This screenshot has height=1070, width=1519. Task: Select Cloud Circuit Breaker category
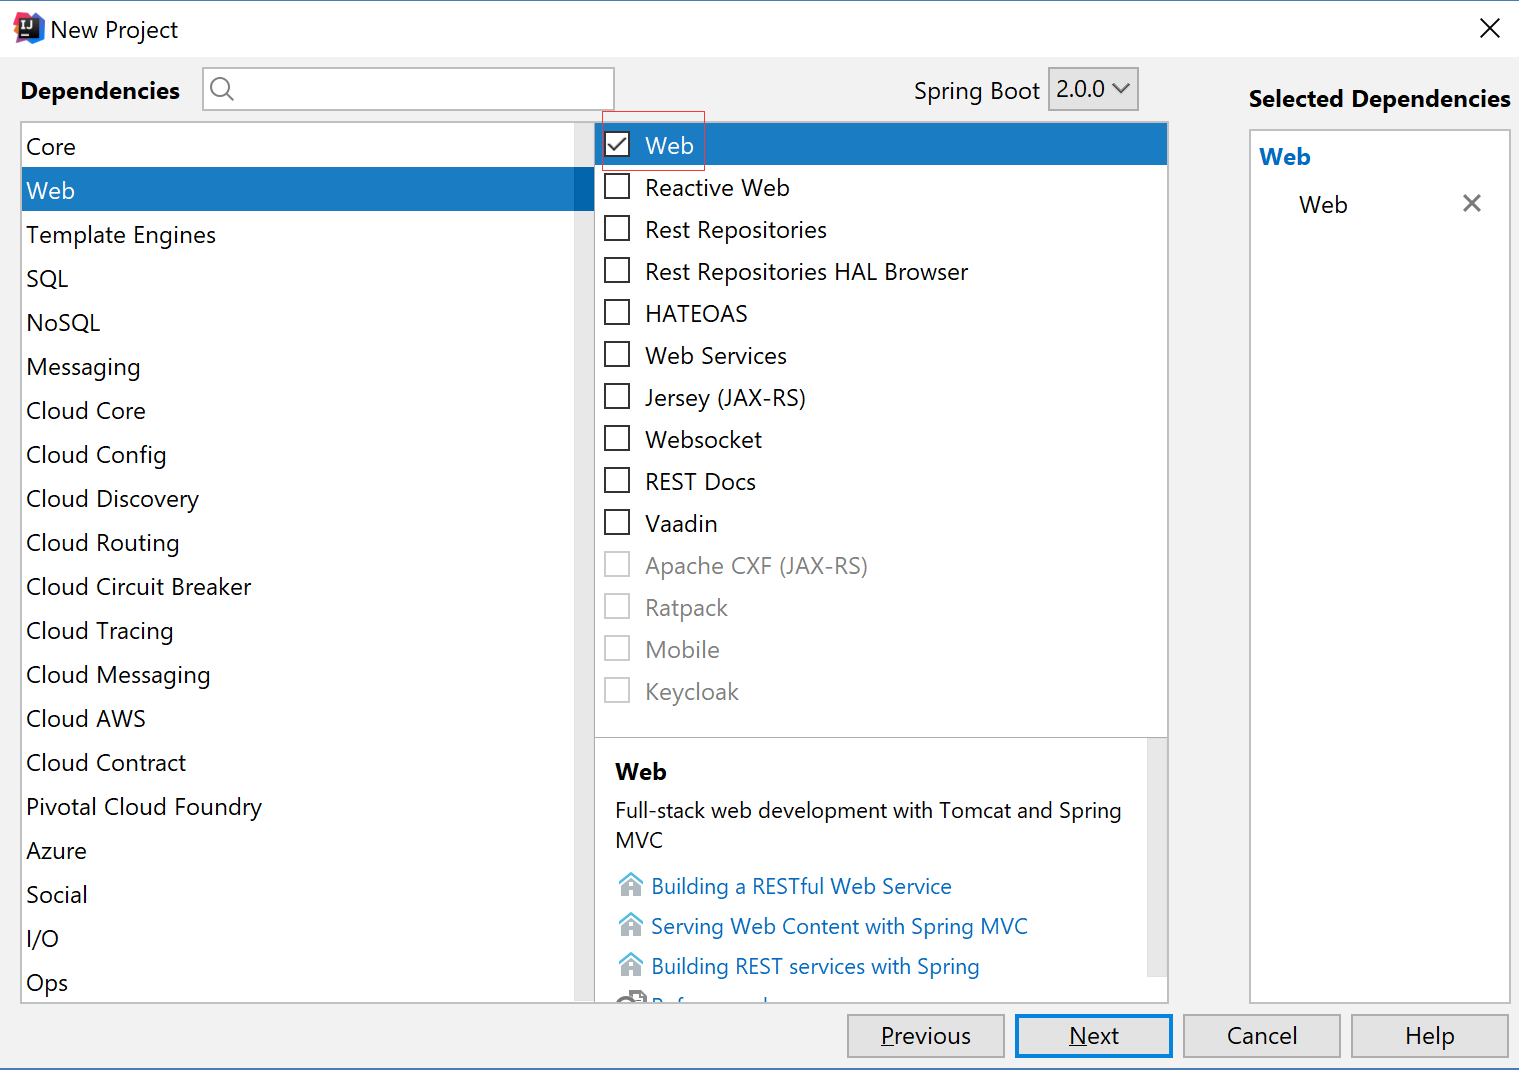pyautogui.click(x=298, y=587)
